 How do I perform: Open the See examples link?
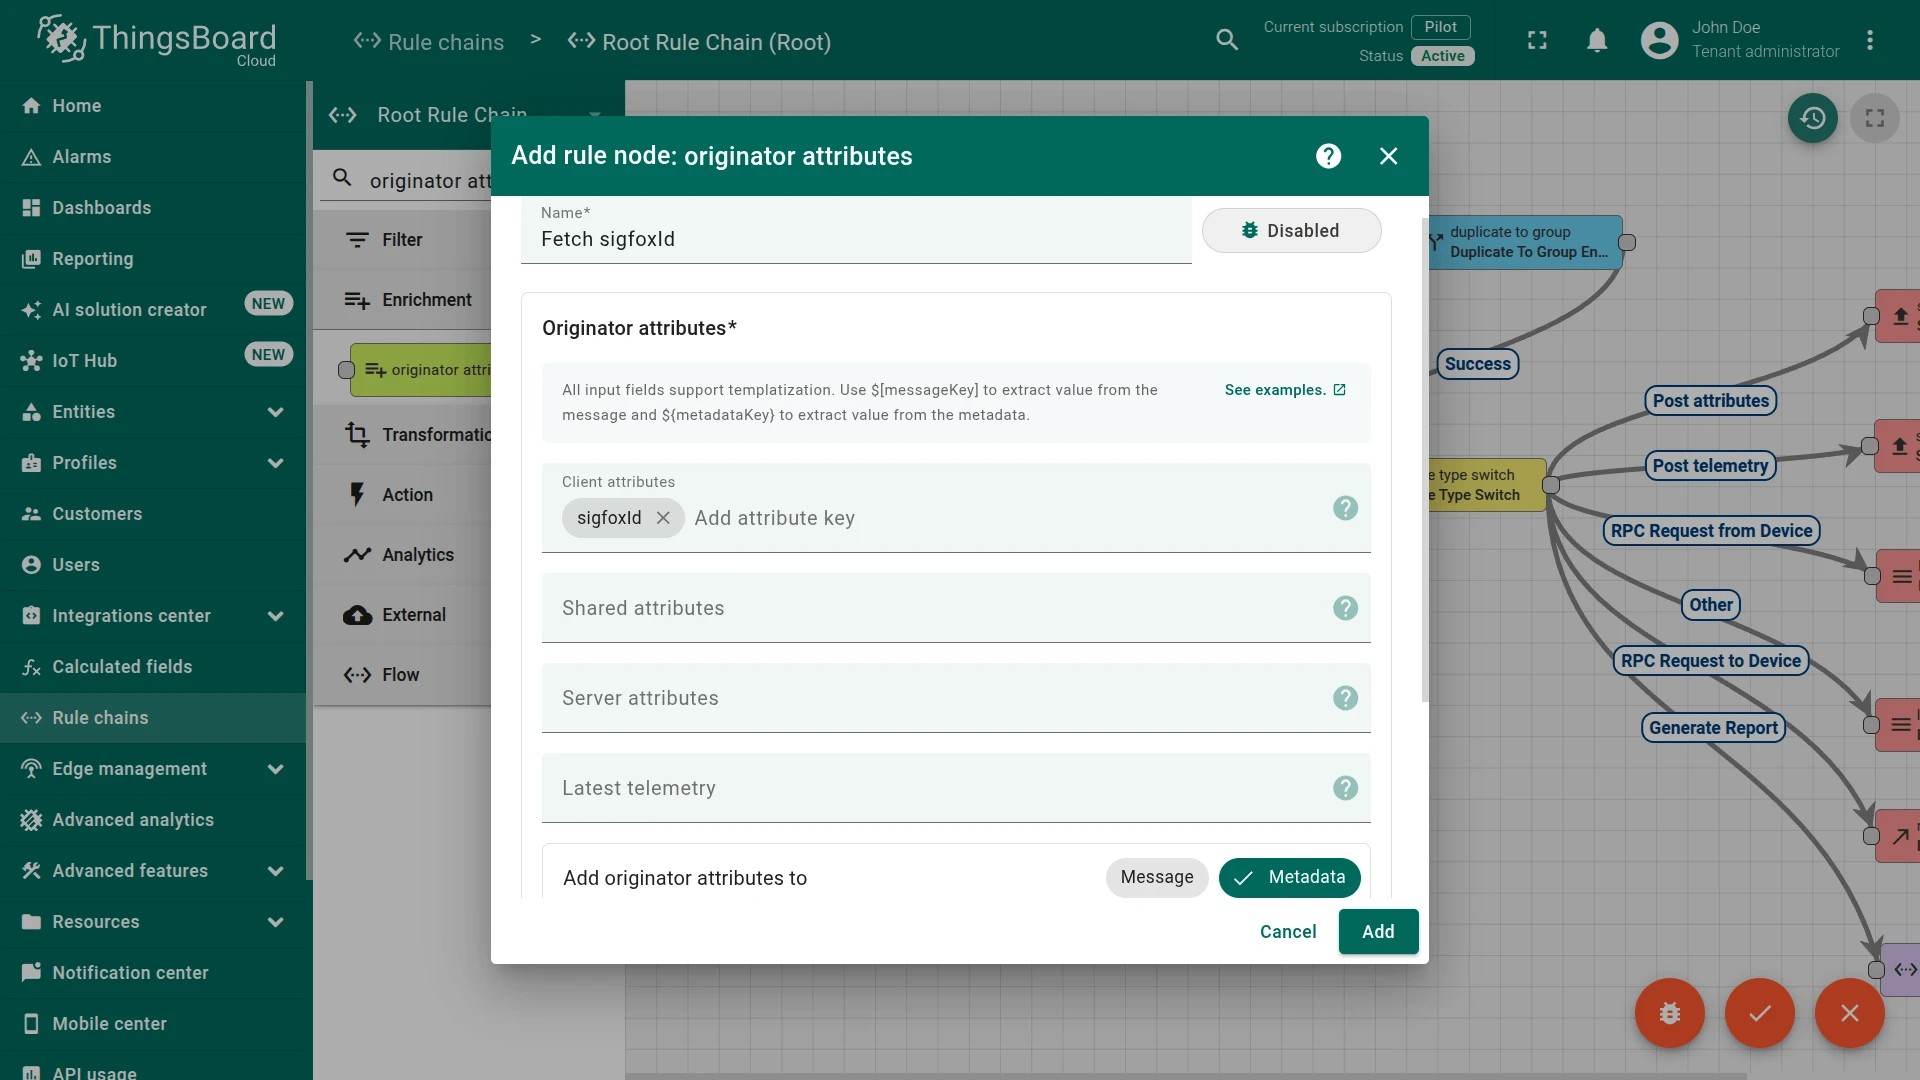pos(1285,390)
